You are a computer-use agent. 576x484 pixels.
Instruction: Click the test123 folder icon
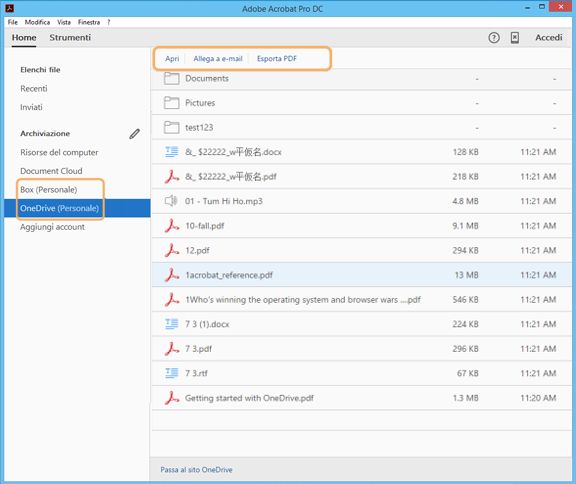tap(172, 127)
